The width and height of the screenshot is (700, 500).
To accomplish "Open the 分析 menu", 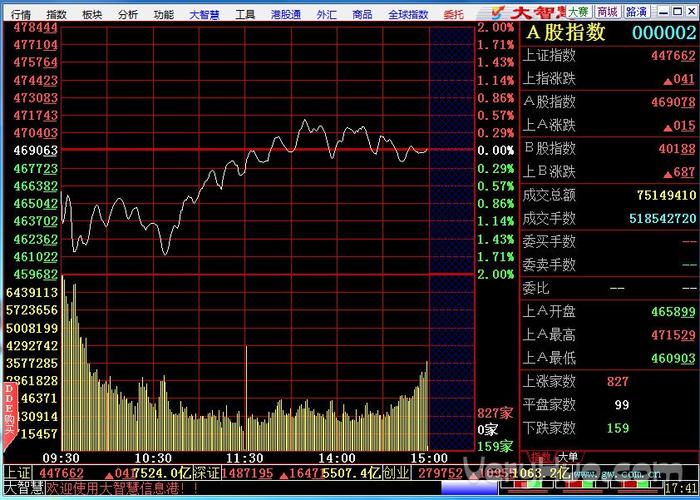I will 128,14.
